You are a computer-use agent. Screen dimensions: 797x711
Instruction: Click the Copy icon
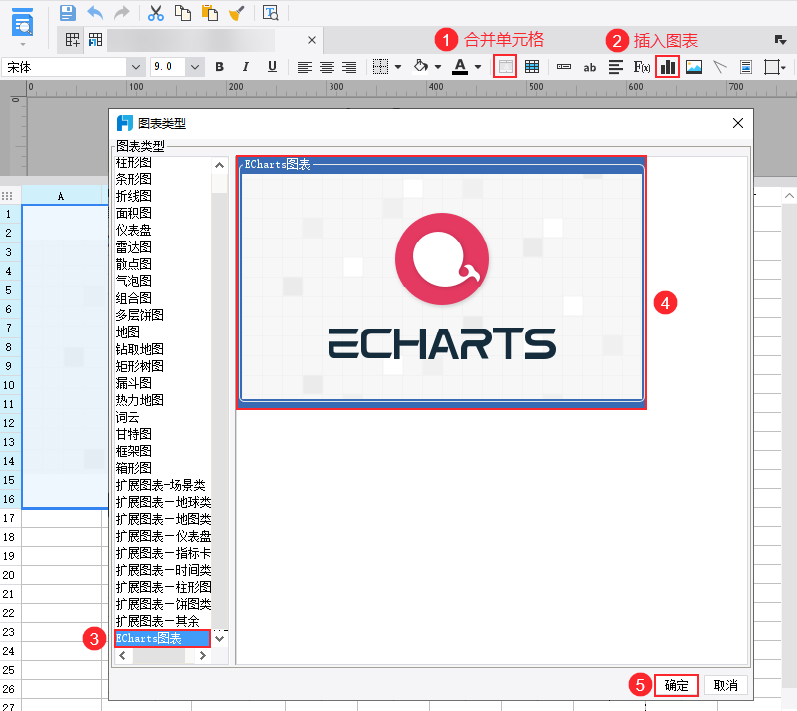point(182,13)
